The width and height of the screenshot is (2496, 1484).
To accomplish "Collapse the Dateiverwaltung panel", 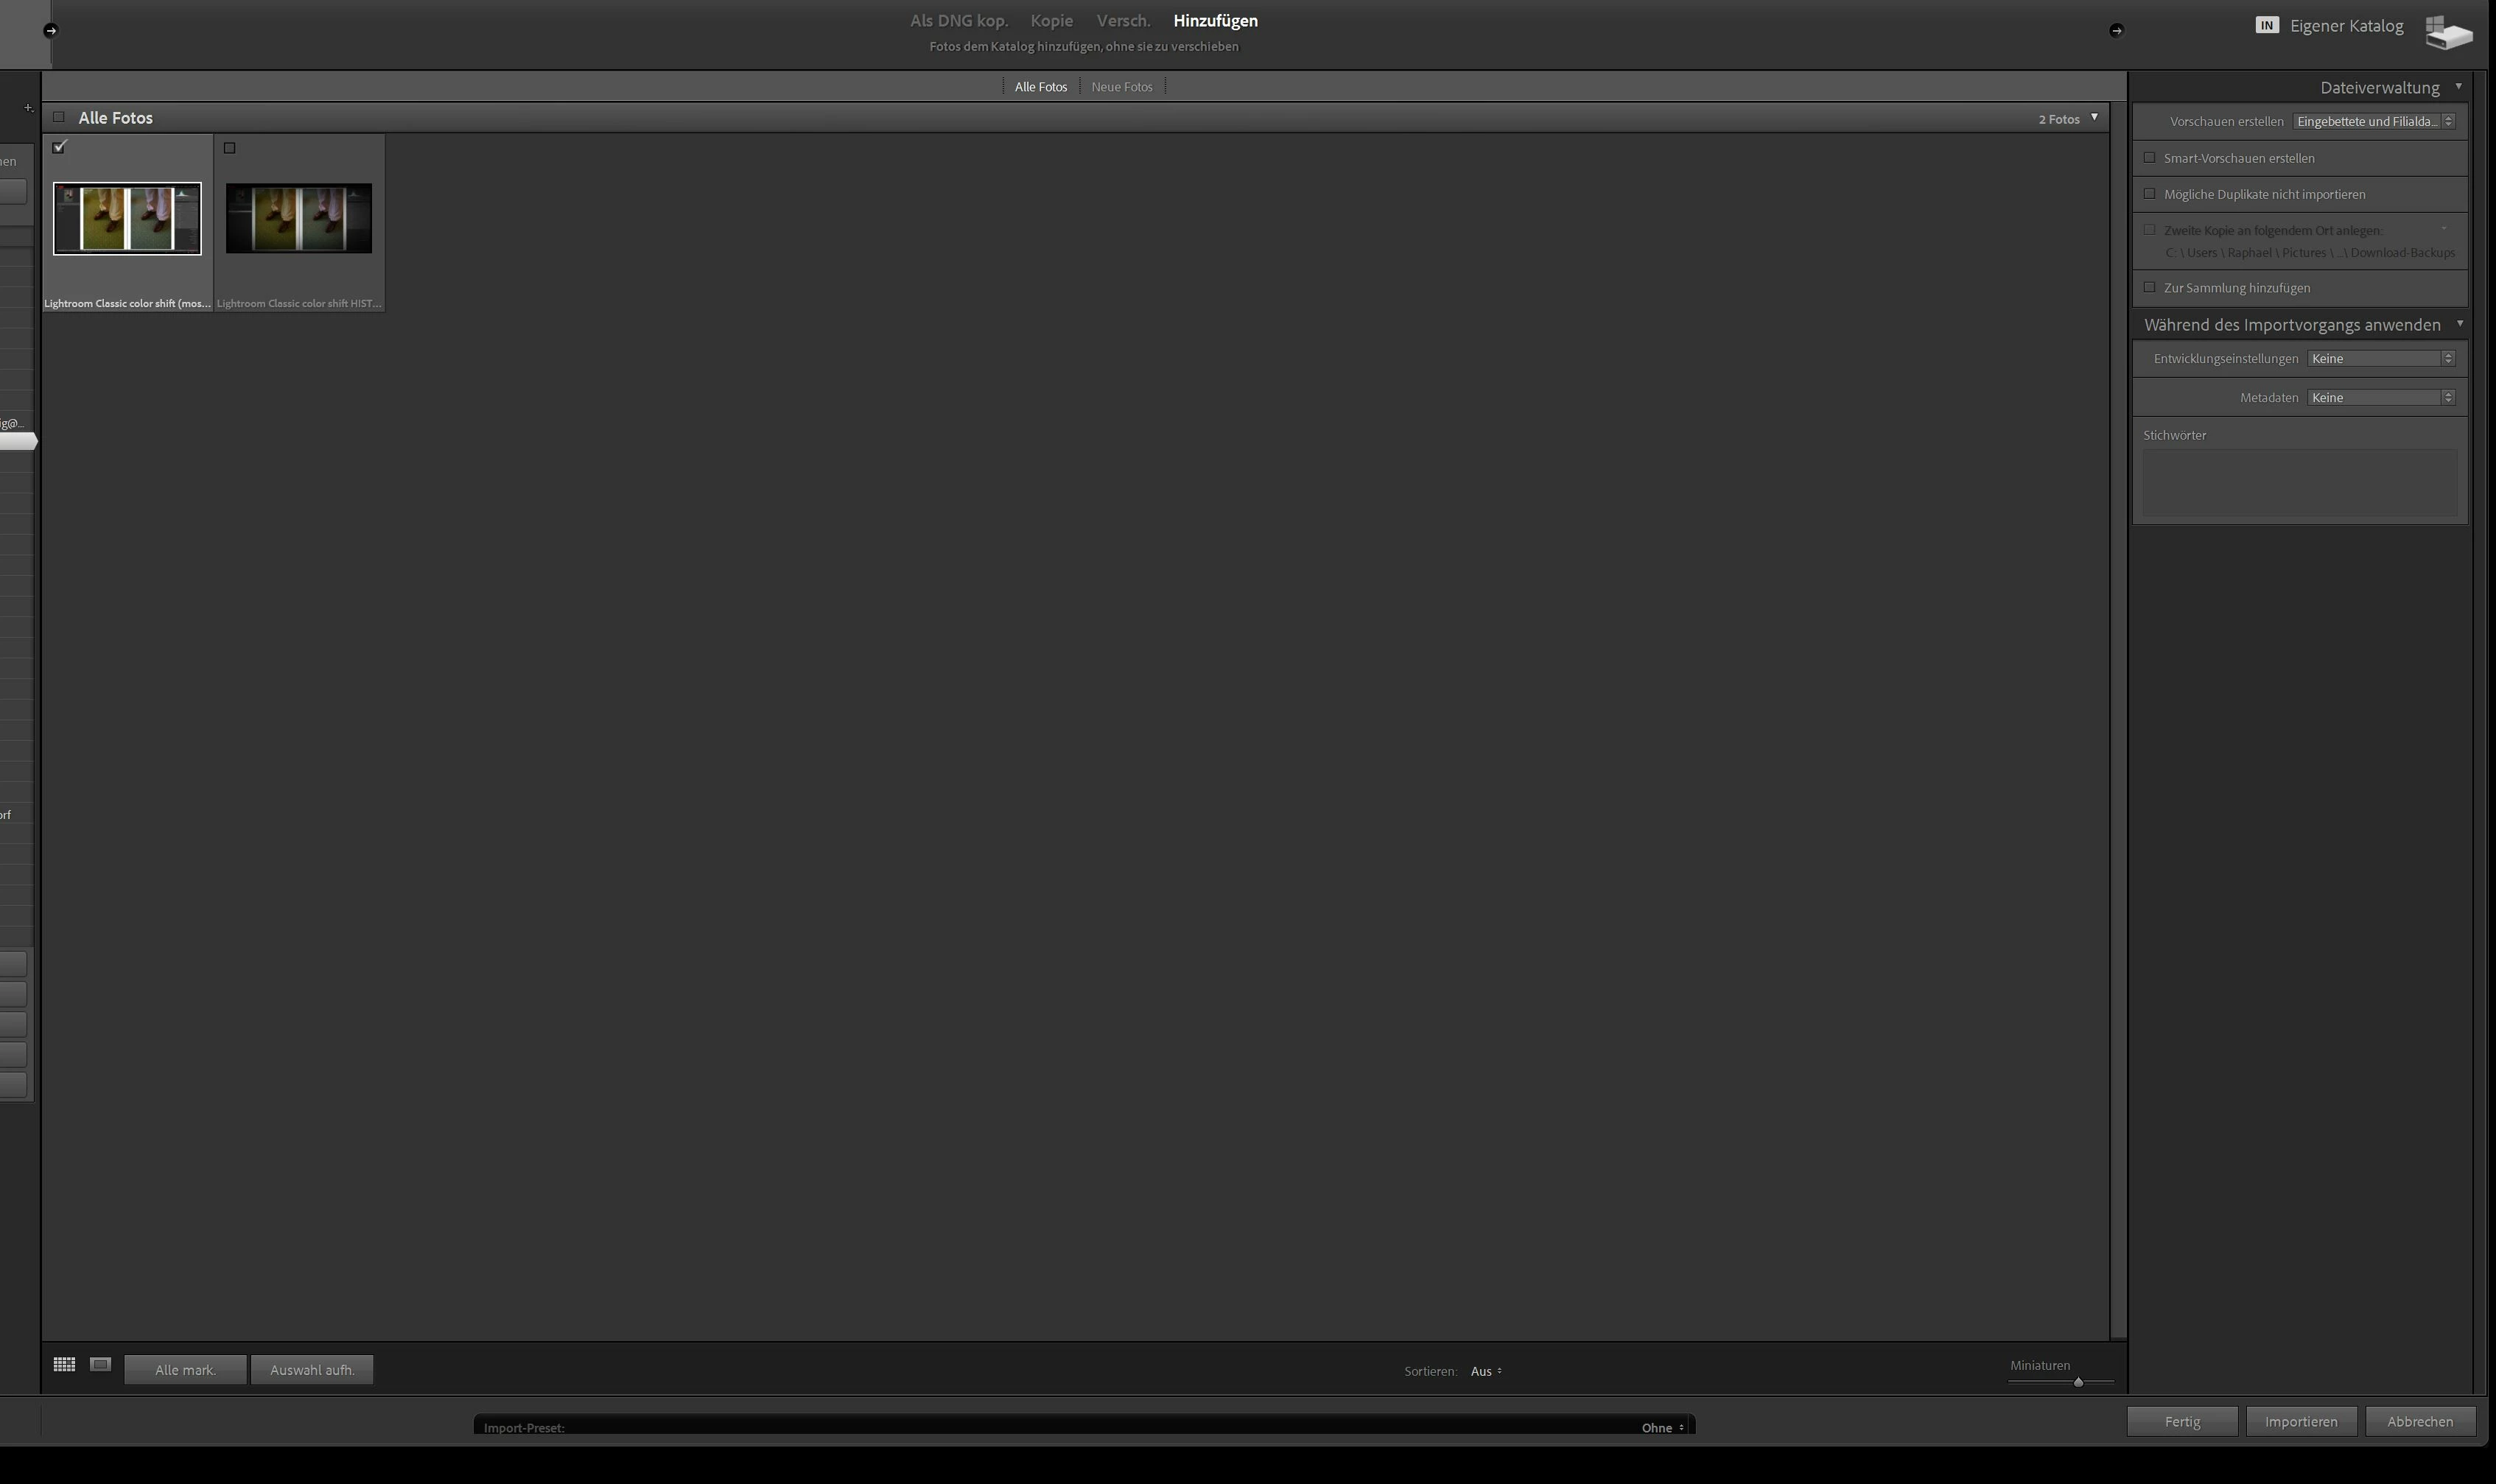I will 2459,87.
